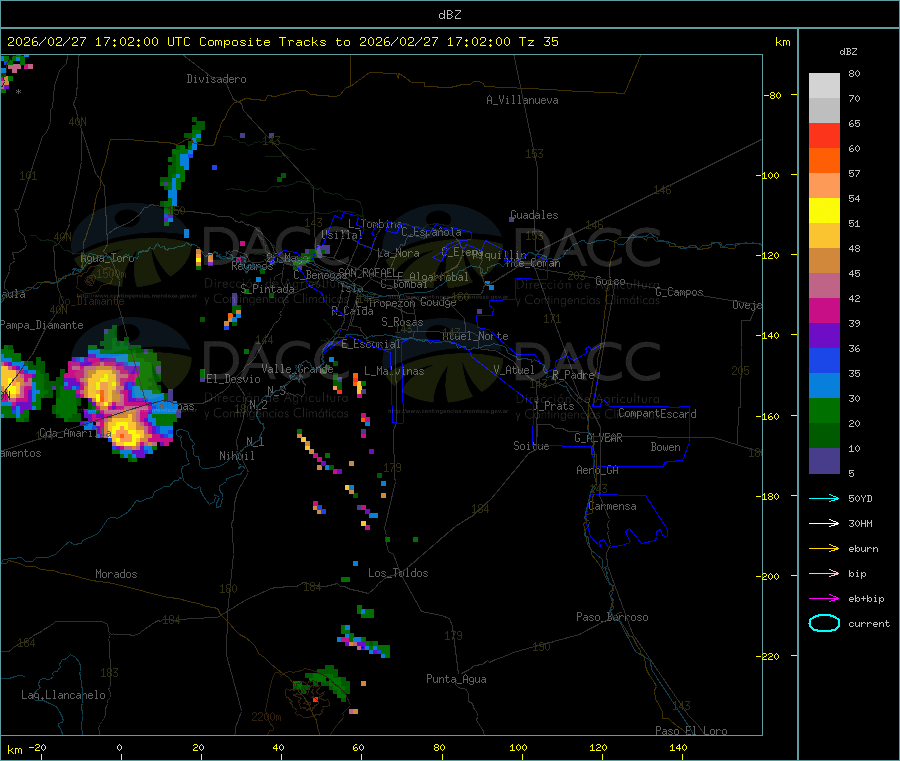Click the 'Tz 35' text in header
This screenshot has height=761, width=900.
coord(538,42)
